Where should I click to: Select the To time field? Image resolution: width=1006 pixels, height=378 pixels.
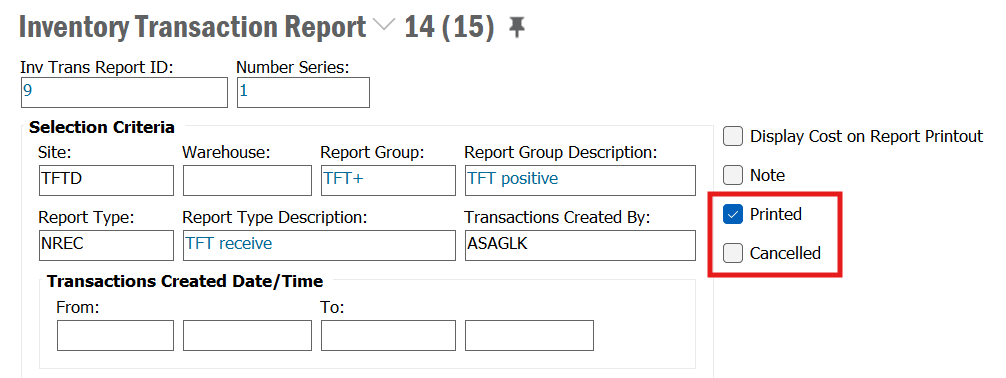529,336
